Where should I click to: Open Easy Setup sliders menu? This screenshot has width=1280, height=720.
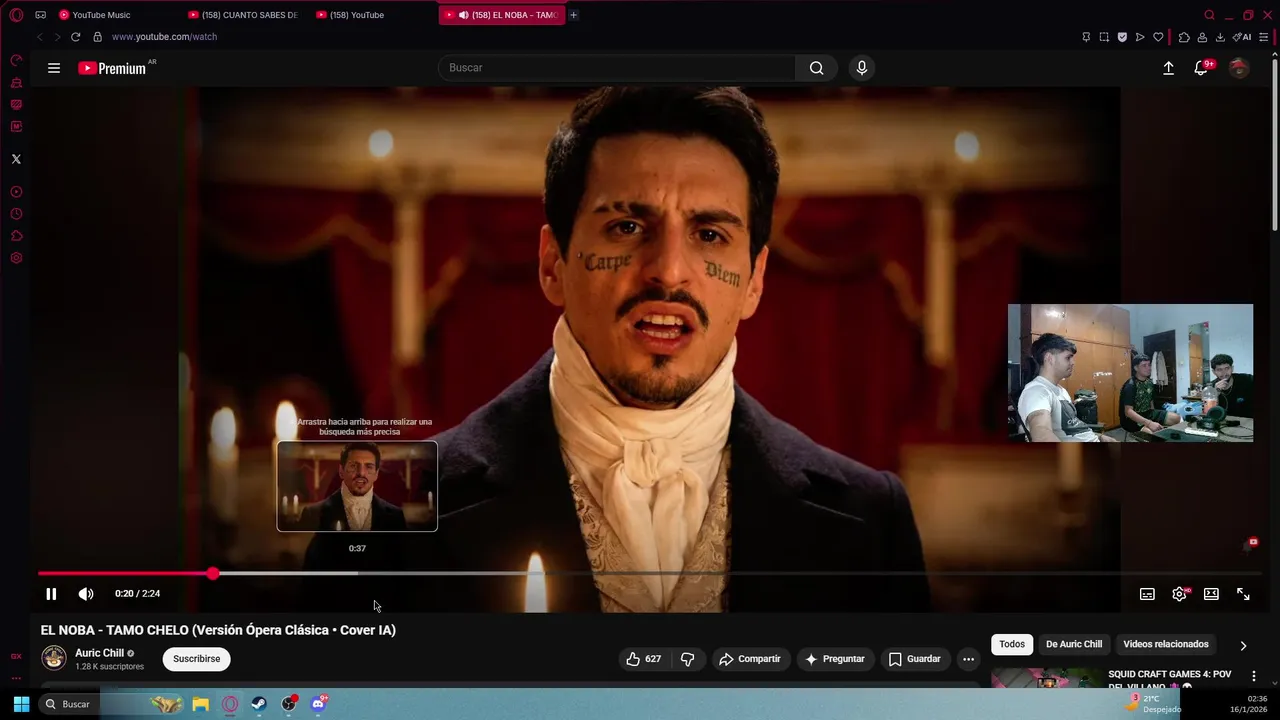coord(1264,37)
